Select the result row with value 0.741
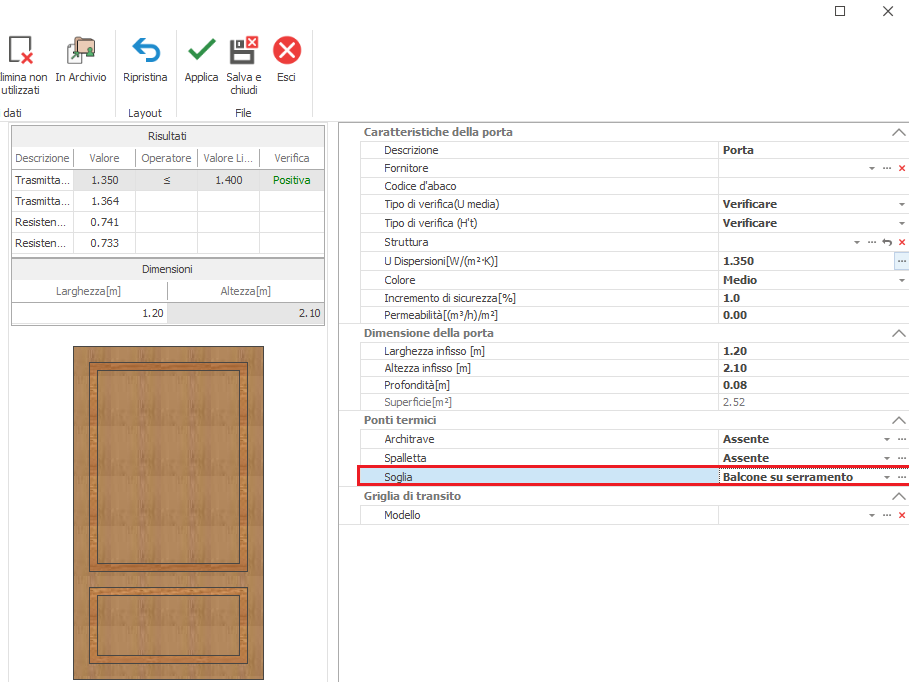This screenshot has width=909, height=682. pyautogui.click(x=168, y=222)
